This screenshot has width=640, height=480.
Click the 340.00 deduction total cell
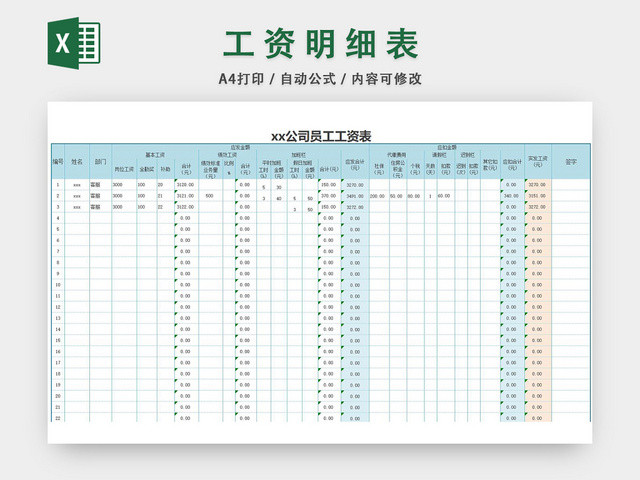[x=512, y=196]
